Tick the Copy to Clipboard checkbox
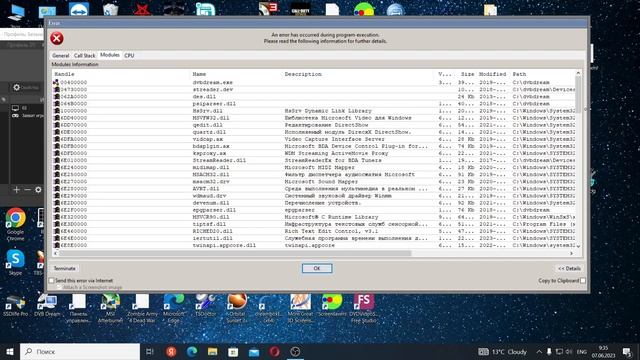 tap(583, 280)
